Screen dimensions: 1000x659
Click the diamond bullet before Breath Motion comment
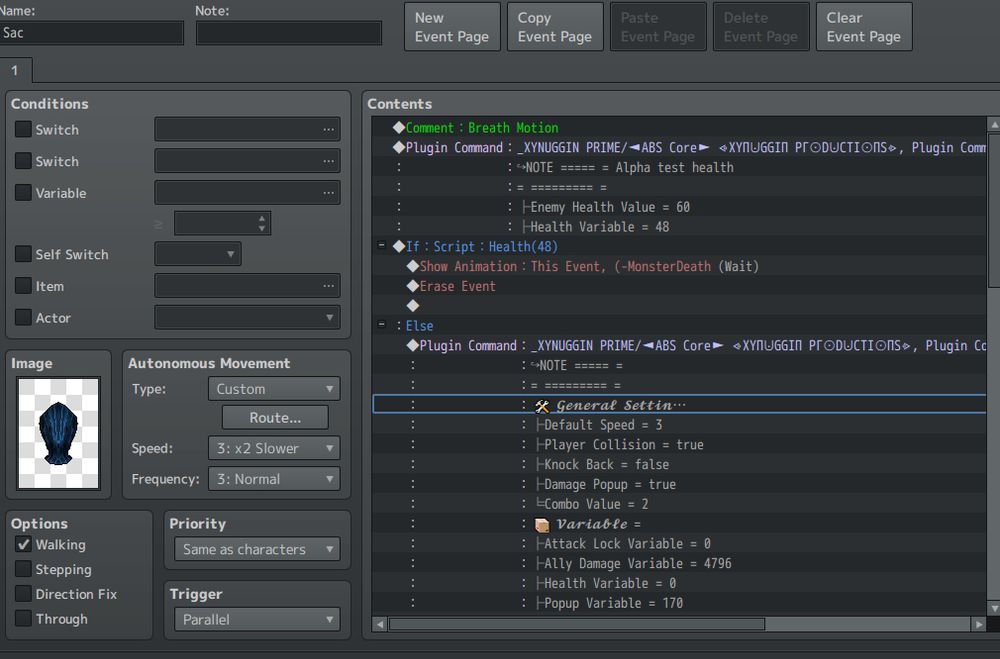[x=398, y=128]
